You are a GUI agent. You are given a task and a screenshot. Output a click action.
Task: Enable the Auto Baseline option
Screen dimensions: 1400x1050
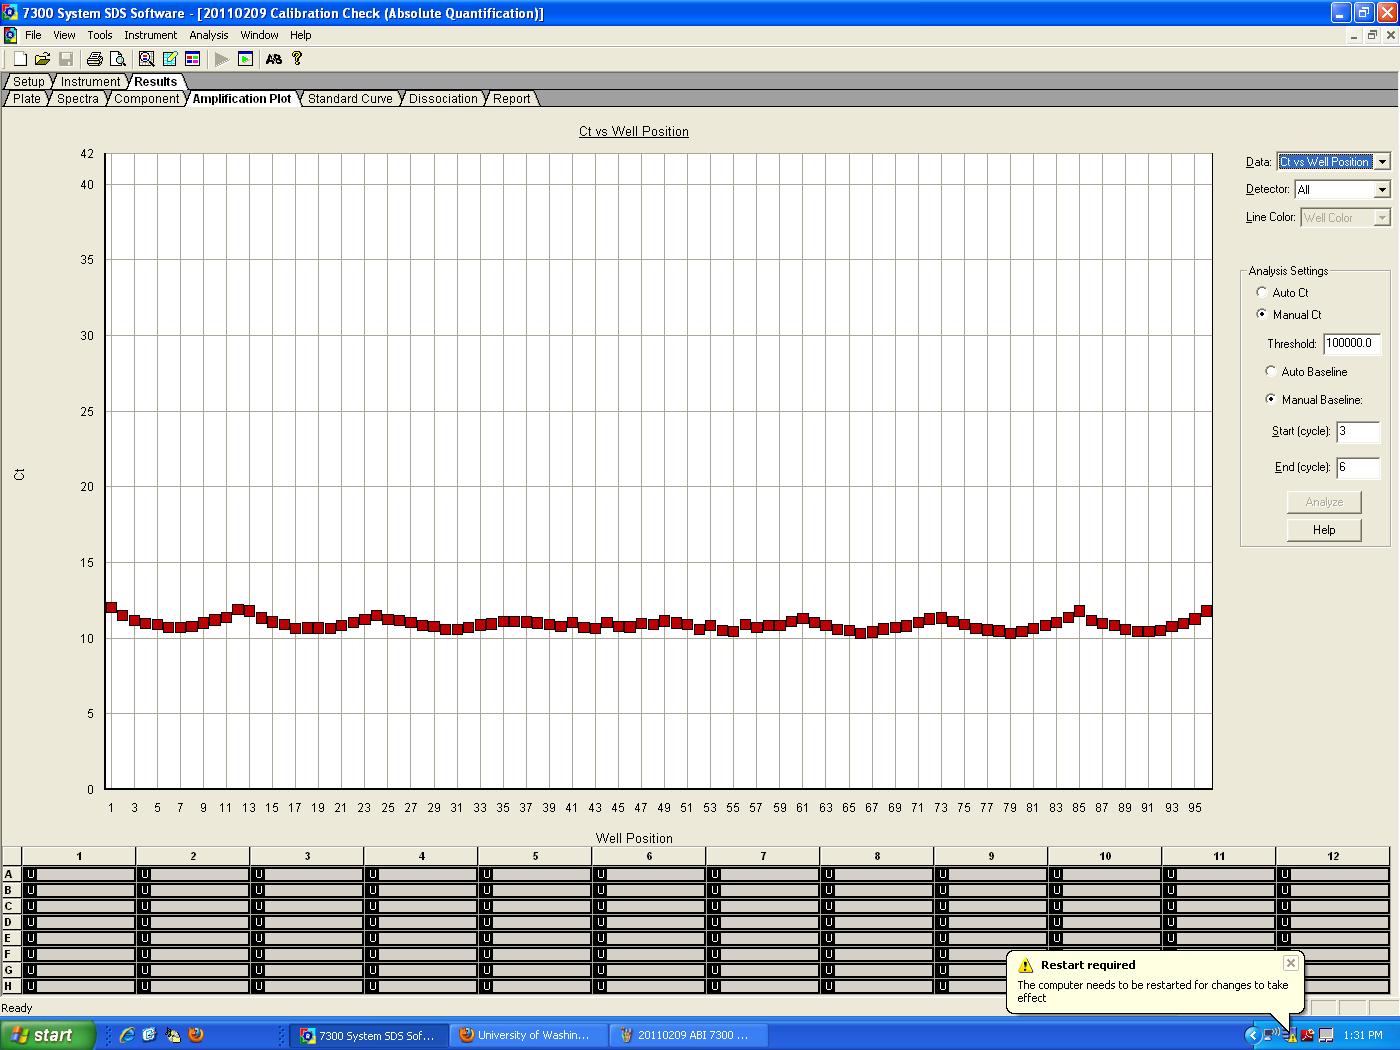[1271, 371]
